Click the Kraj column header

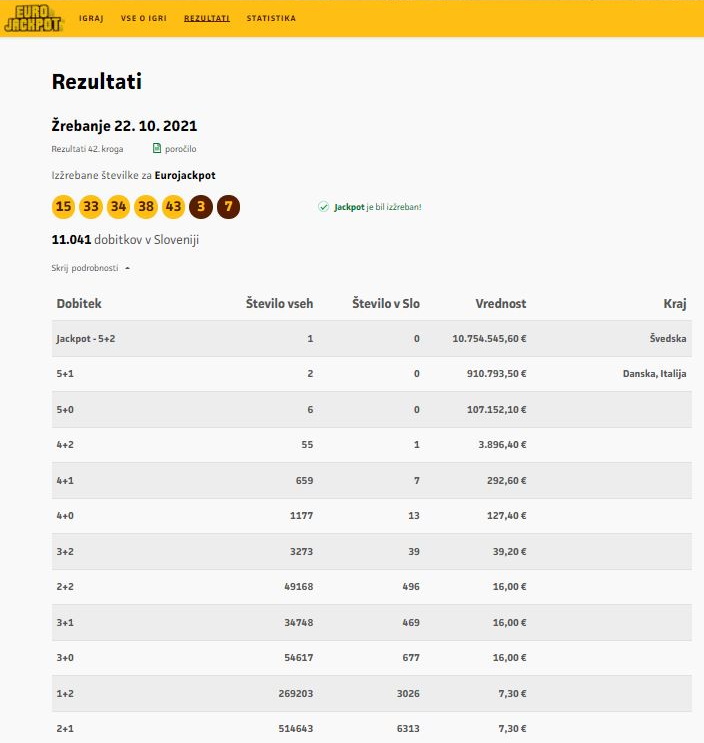675,304
